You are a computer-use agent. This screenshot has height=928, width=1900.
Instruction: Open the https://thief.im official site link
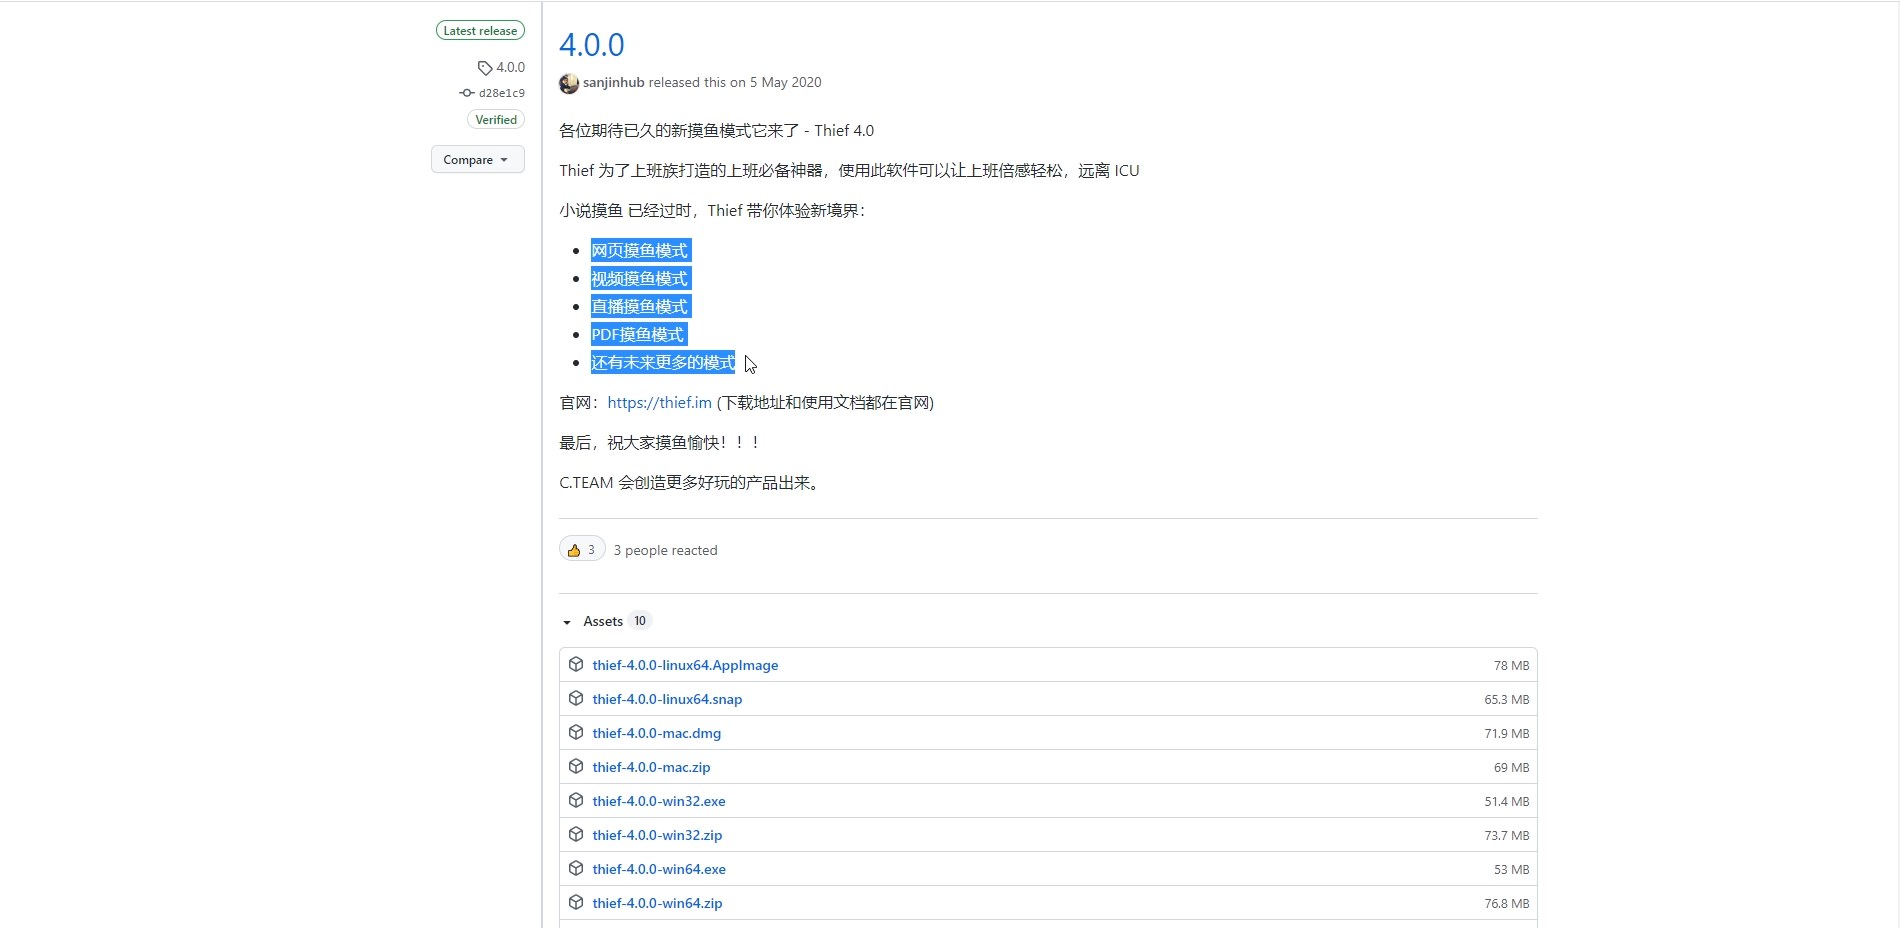[x=659, y=402]
